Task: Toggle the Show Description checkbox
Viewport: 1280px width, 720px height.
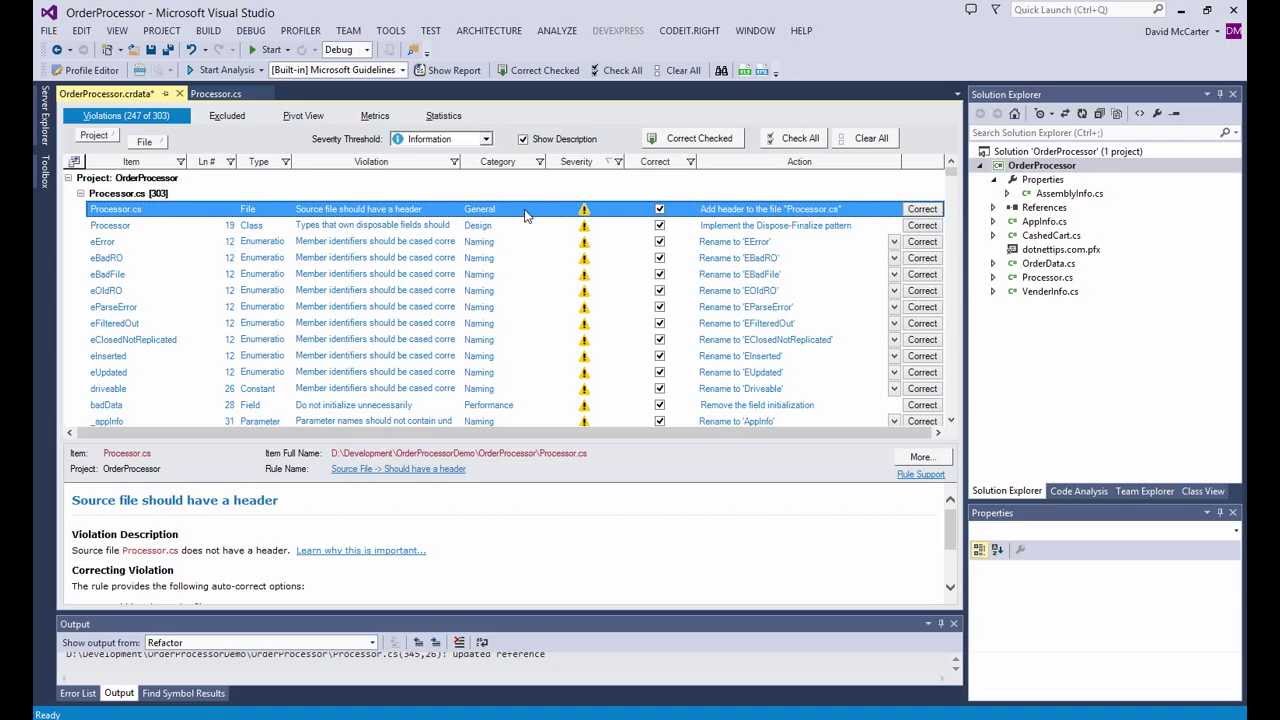Action: coord(523,139)
